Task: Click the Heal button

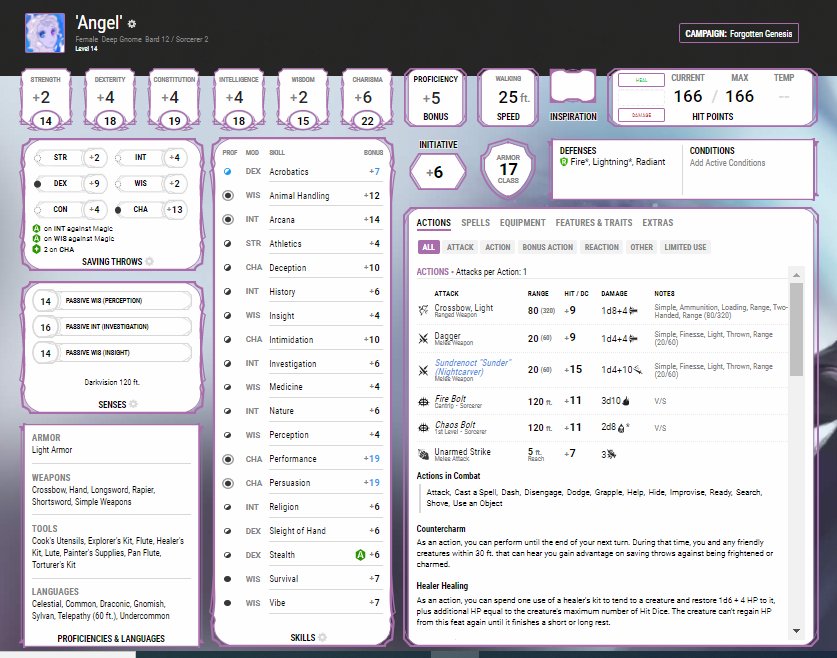Action: pos(641,80)
